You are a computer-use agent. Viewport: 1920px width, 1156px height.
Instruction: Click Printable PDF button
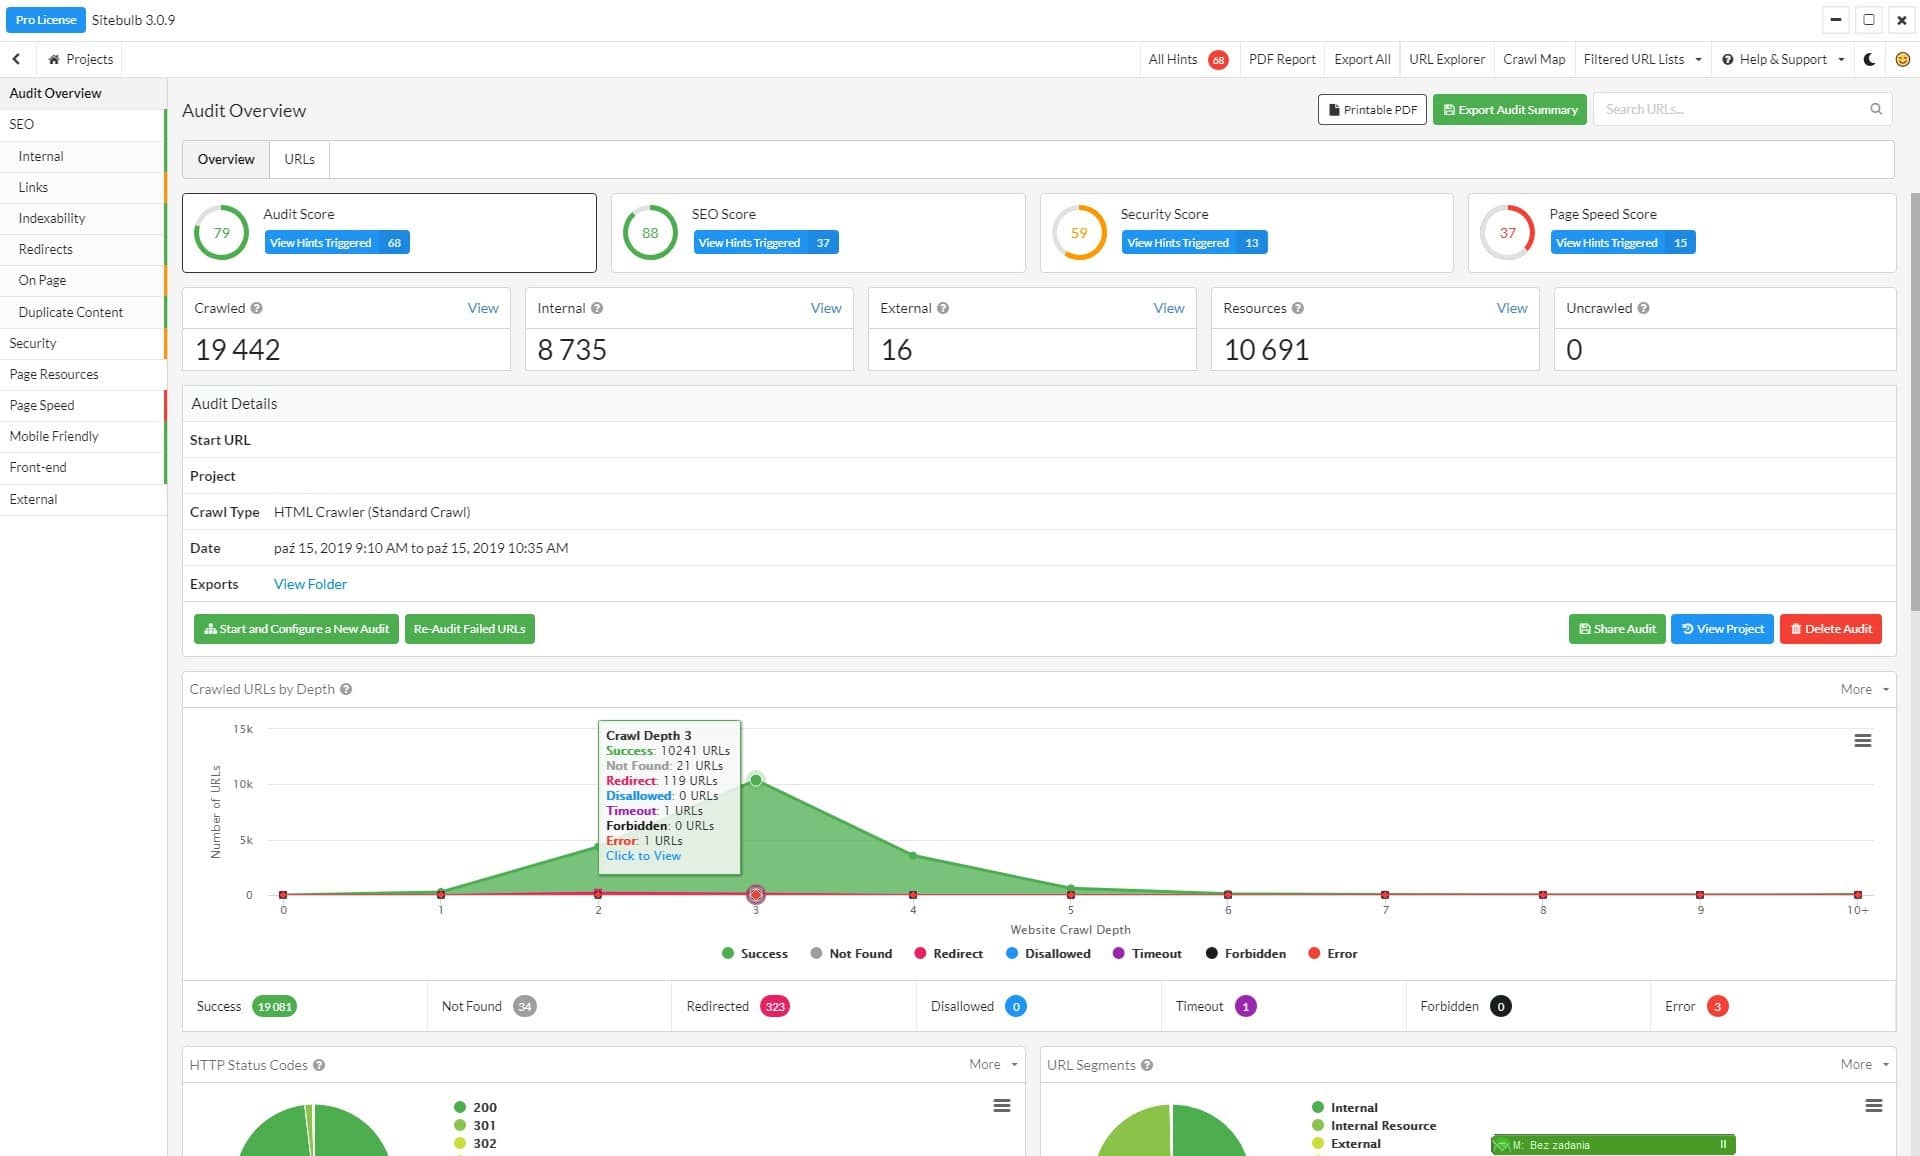pos(1372,110)
